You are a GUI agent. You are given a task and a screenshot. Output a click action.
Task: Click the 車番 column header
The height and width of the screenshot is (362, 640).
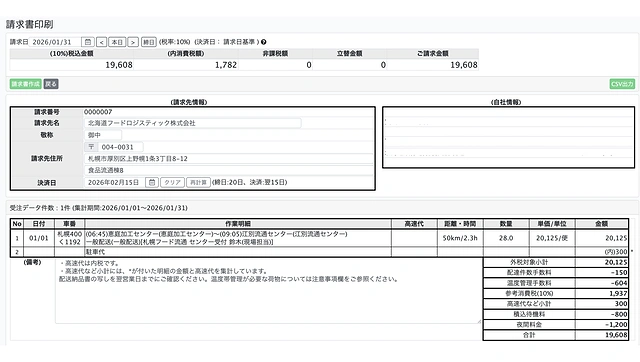point(69,224)
